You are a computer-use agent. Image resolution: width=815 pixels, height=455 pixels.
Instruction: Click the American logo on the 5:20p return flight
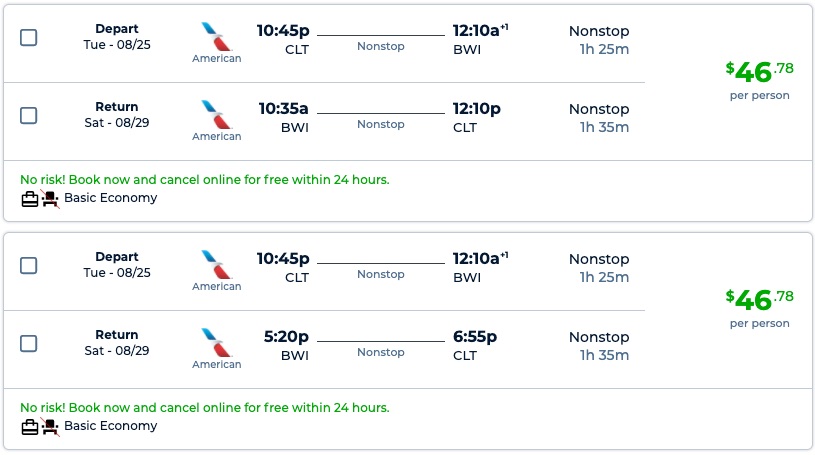coord(216,342)
